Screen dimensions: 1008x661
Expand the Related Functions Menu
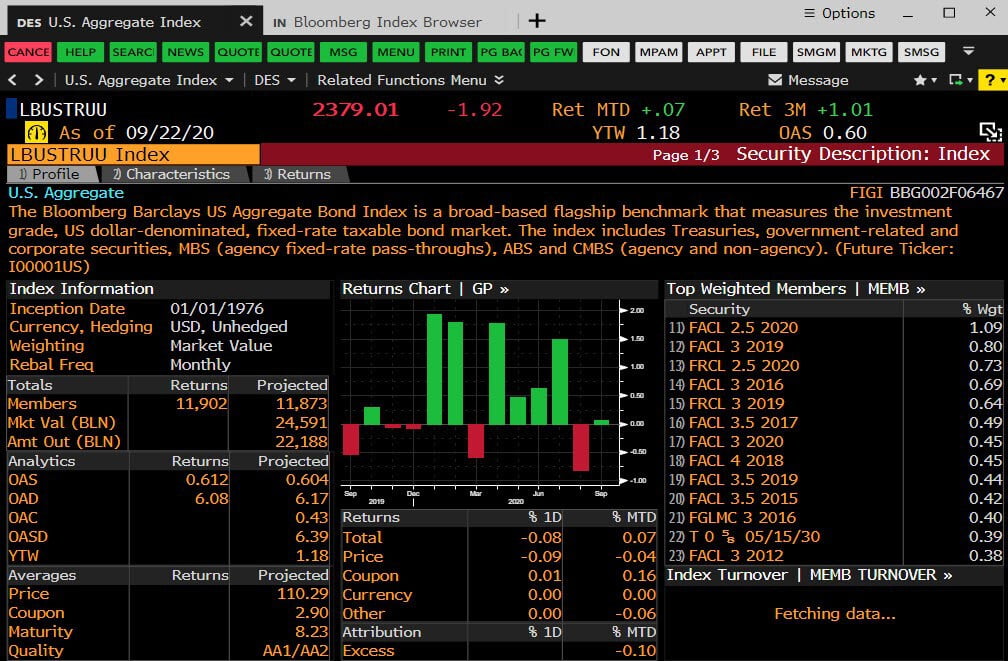[x=410, y=80]
